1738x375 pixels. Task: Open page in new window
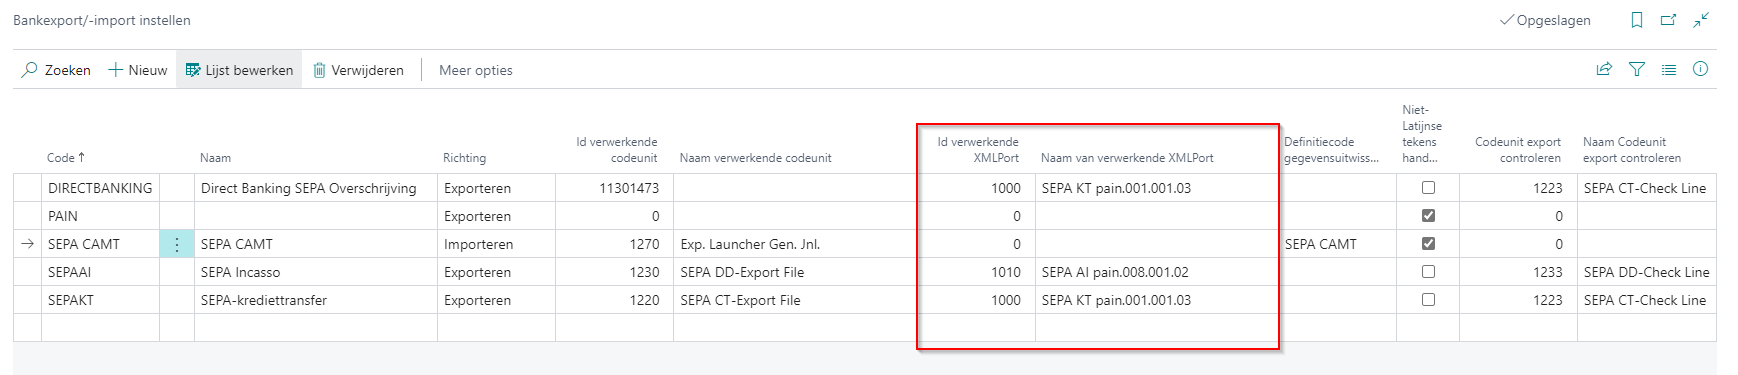[1668, 20]
